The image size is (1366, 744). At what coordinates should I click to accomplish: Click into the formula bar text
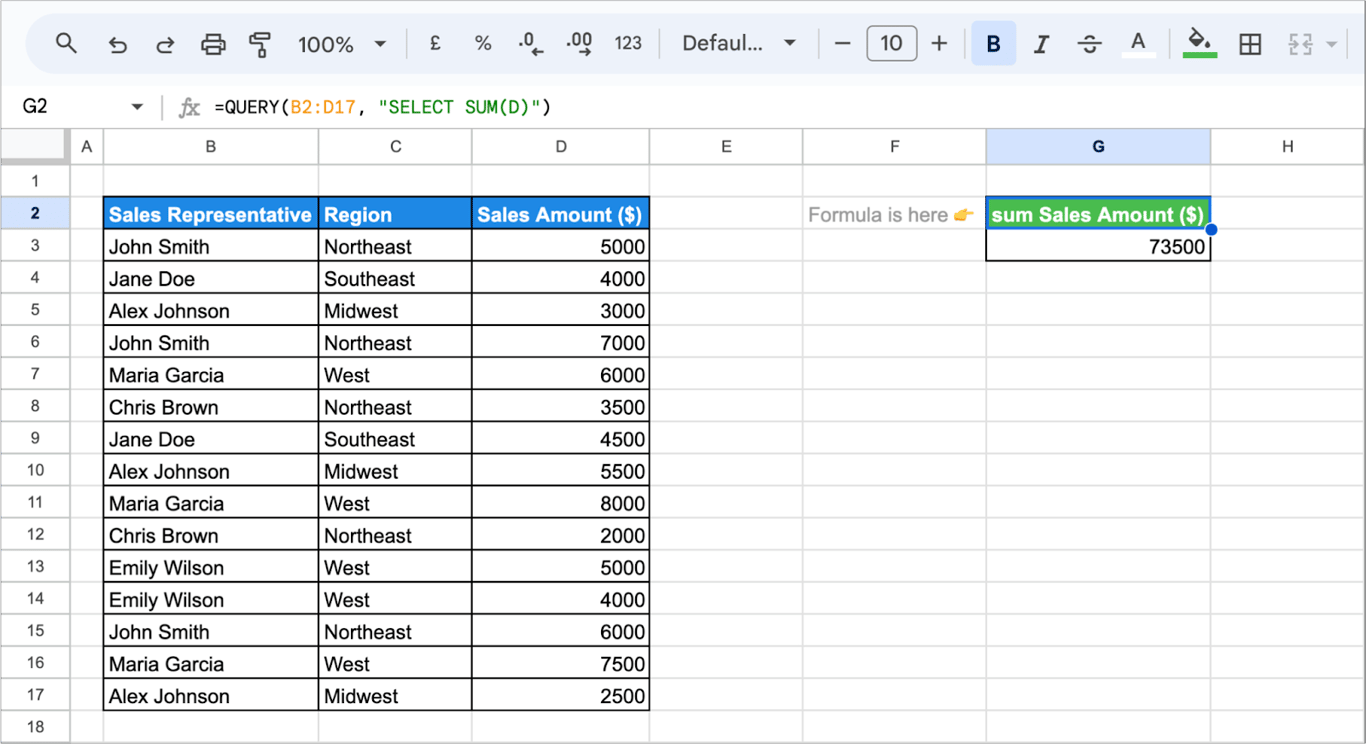point(383,107)
